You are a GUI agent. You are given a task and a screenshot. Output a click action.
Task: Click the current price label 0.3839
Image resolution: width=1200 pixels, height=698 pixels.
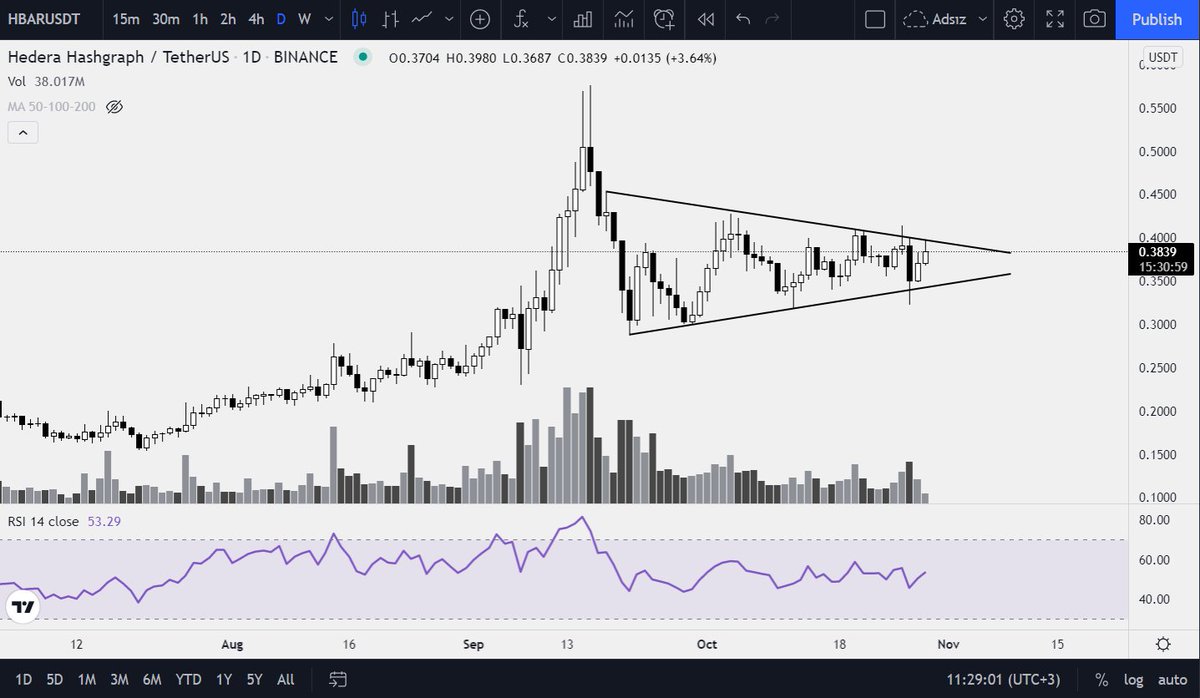click(x=1157, y=253)
